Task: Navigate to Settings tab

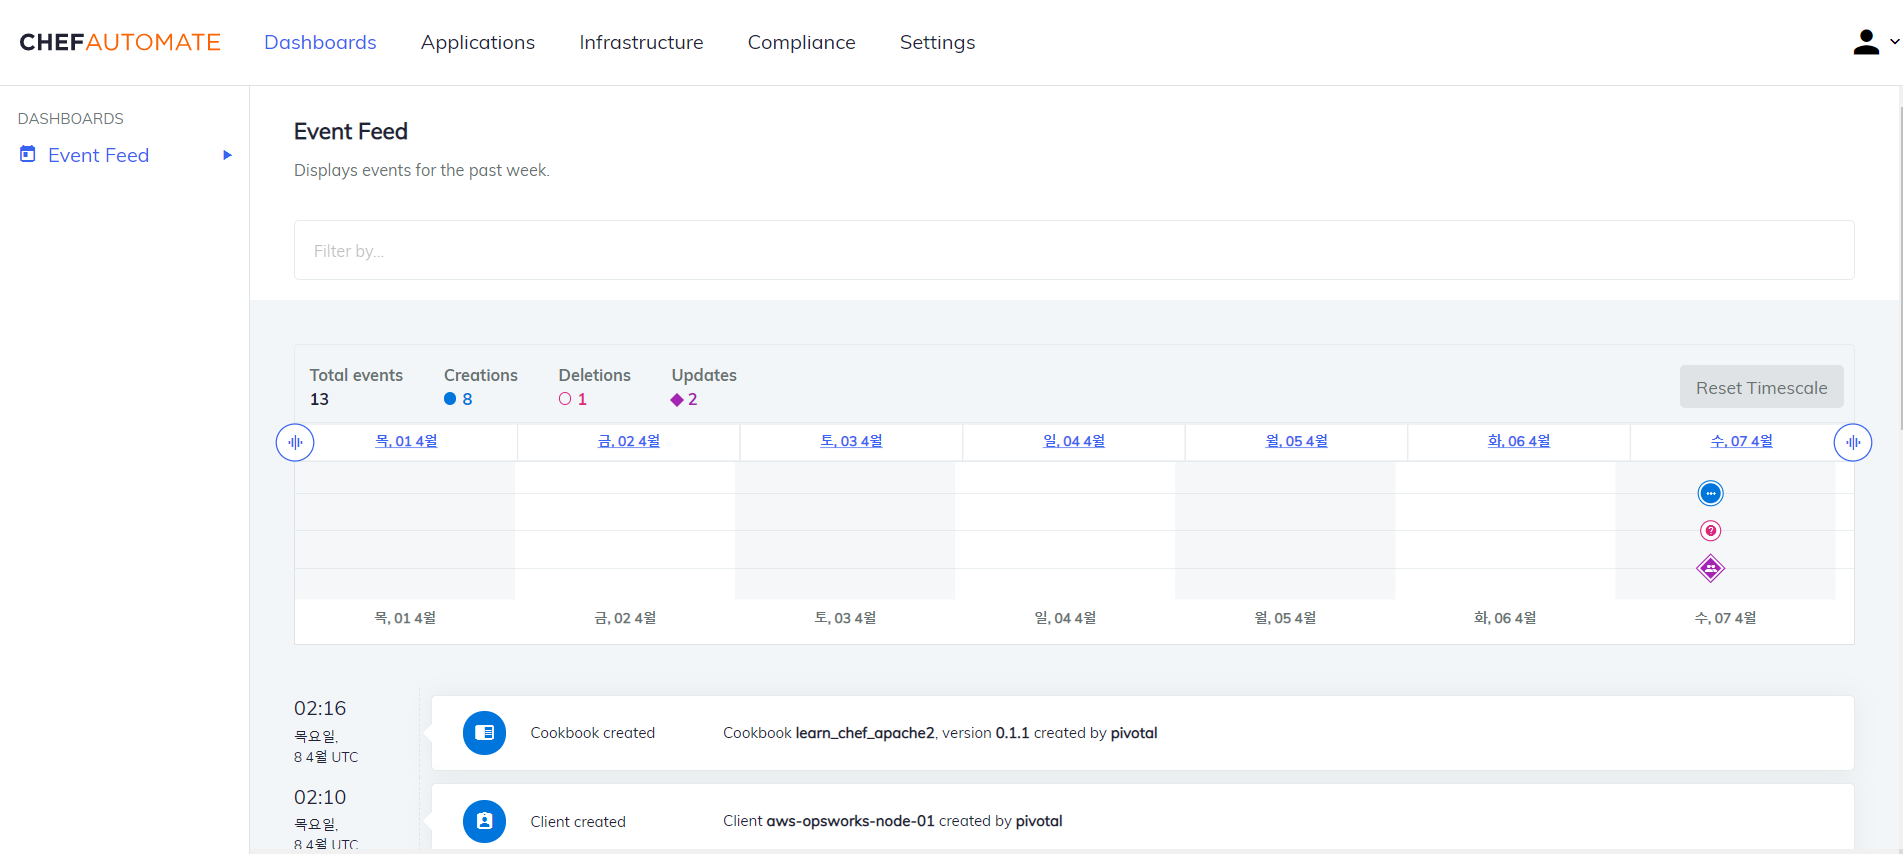Action: pos(937,42)
